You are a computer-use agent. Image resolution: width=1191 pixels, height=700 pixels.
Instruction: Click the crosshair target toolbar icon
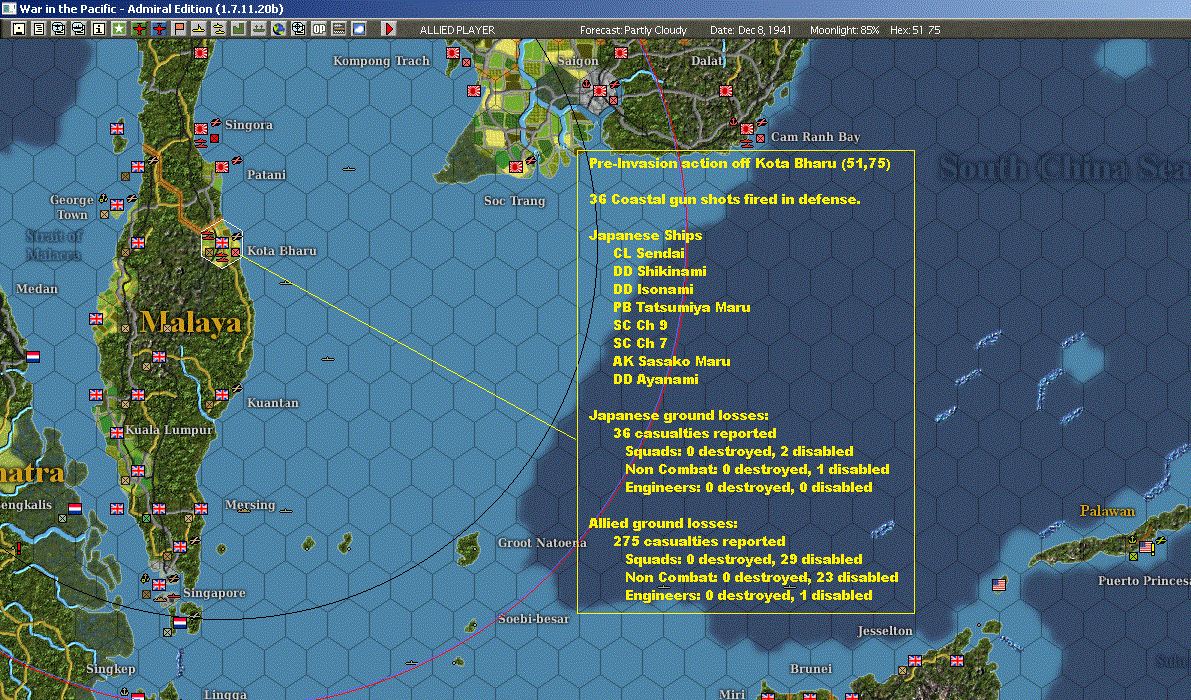[x=299, y=29]
